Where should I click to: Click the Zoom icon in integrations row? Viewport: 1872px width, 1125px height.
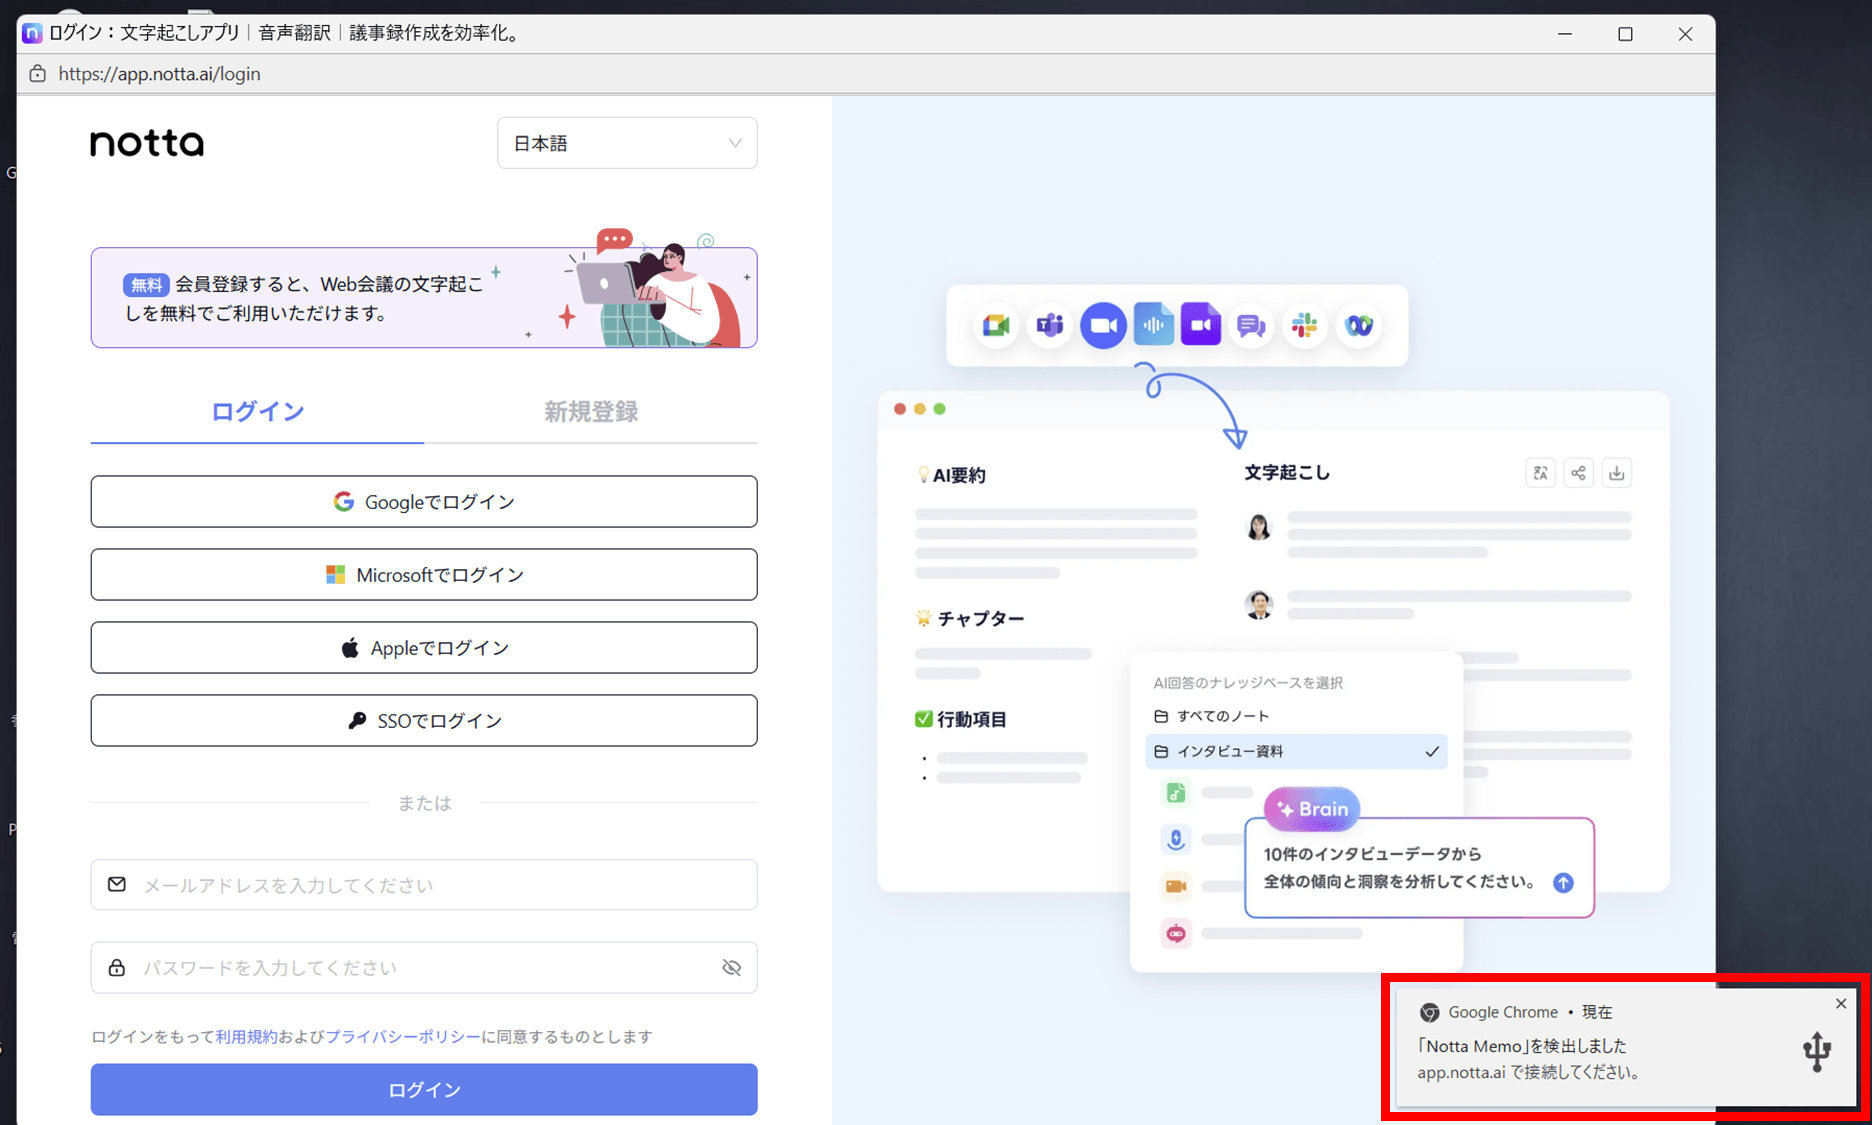(x=1102, y=326)
